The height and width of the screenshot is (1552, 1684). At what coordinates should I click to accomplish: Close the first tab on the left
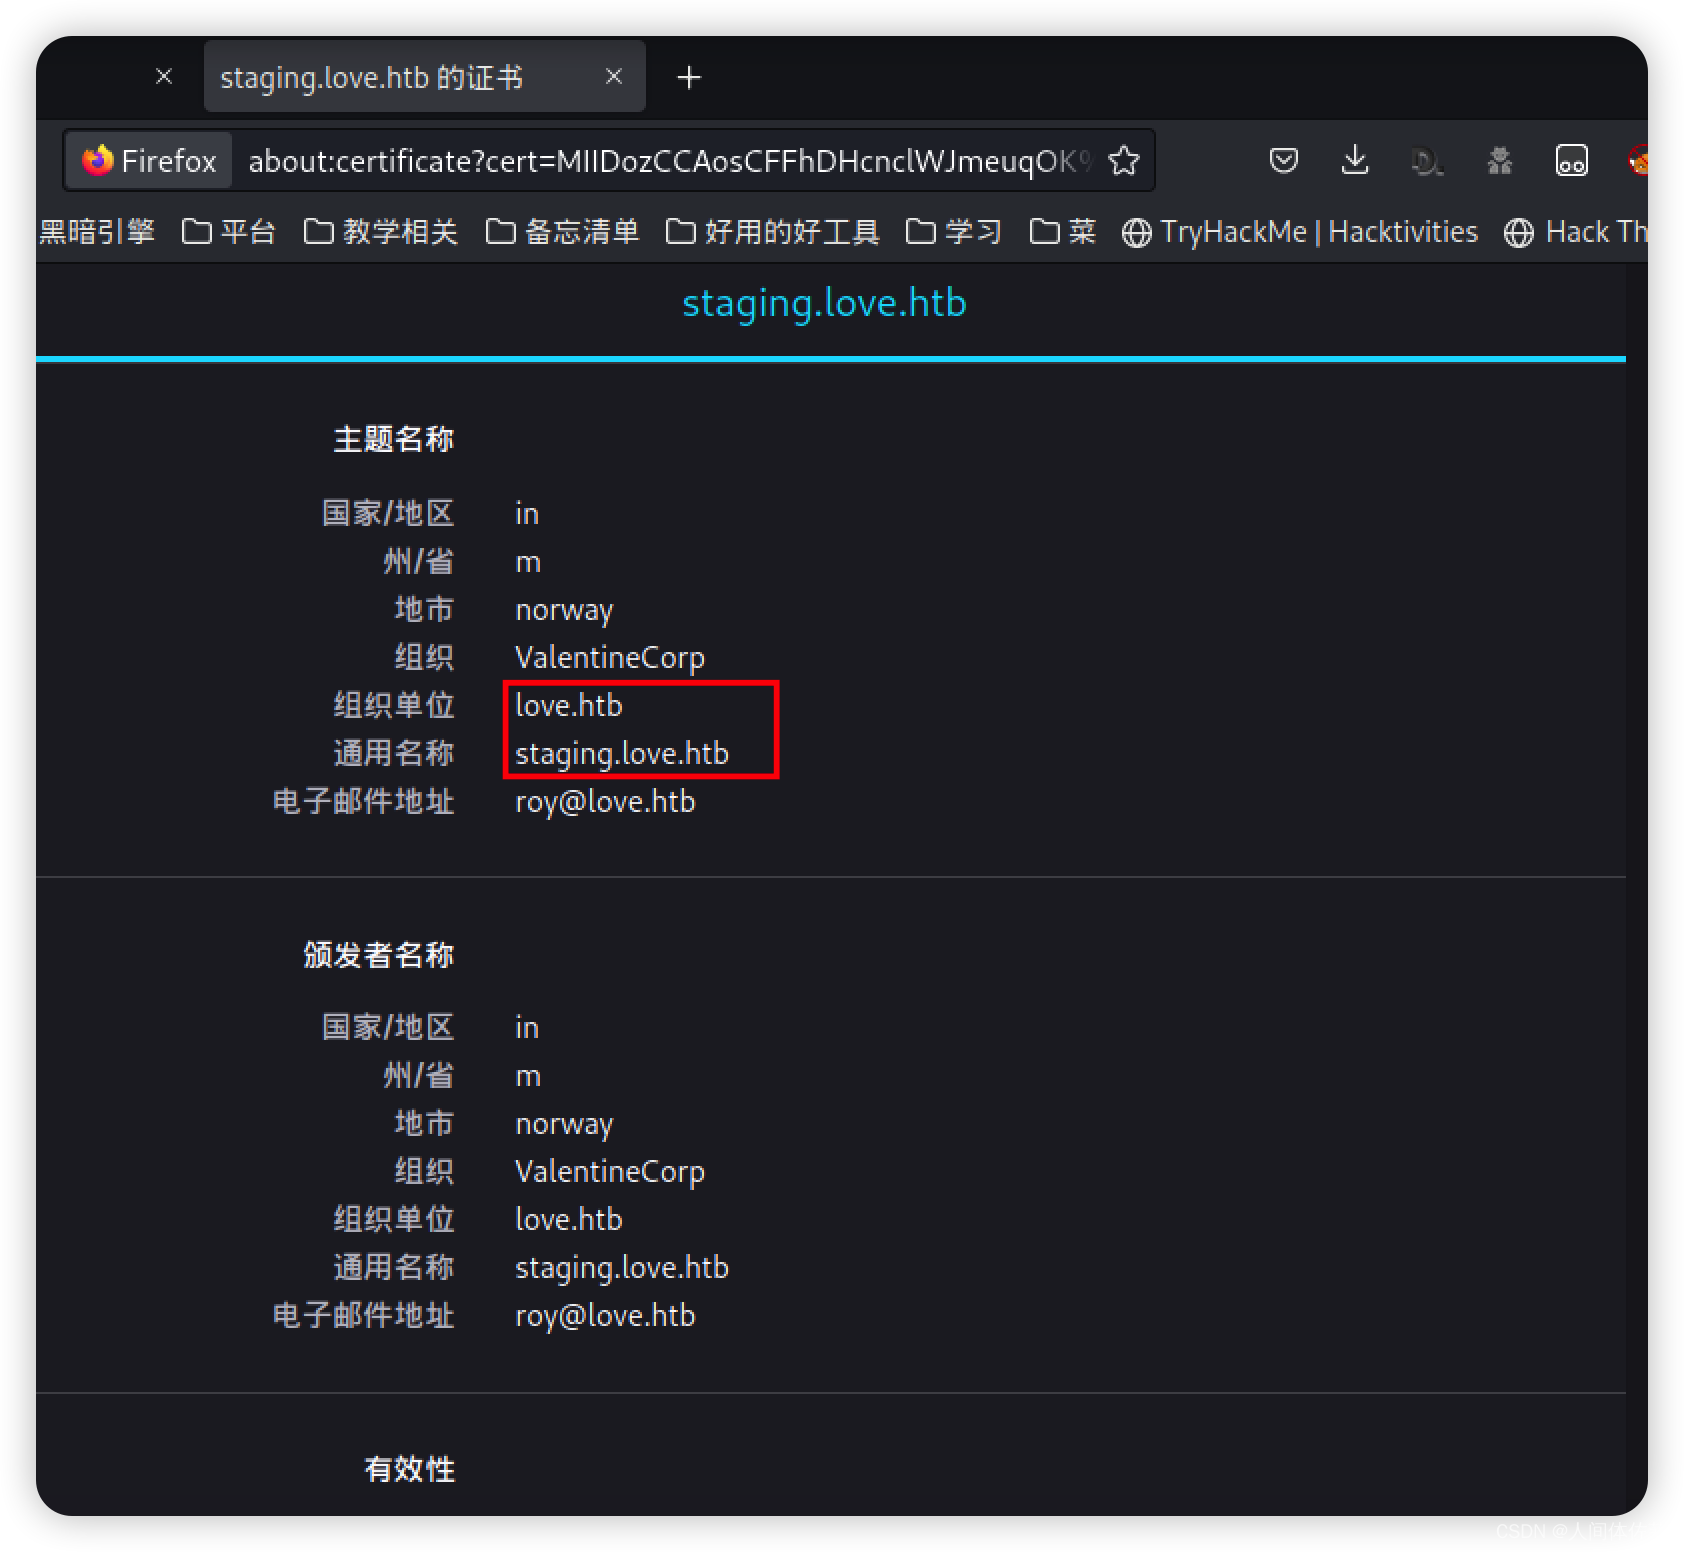pyautogui.click(x=164, y=76)
